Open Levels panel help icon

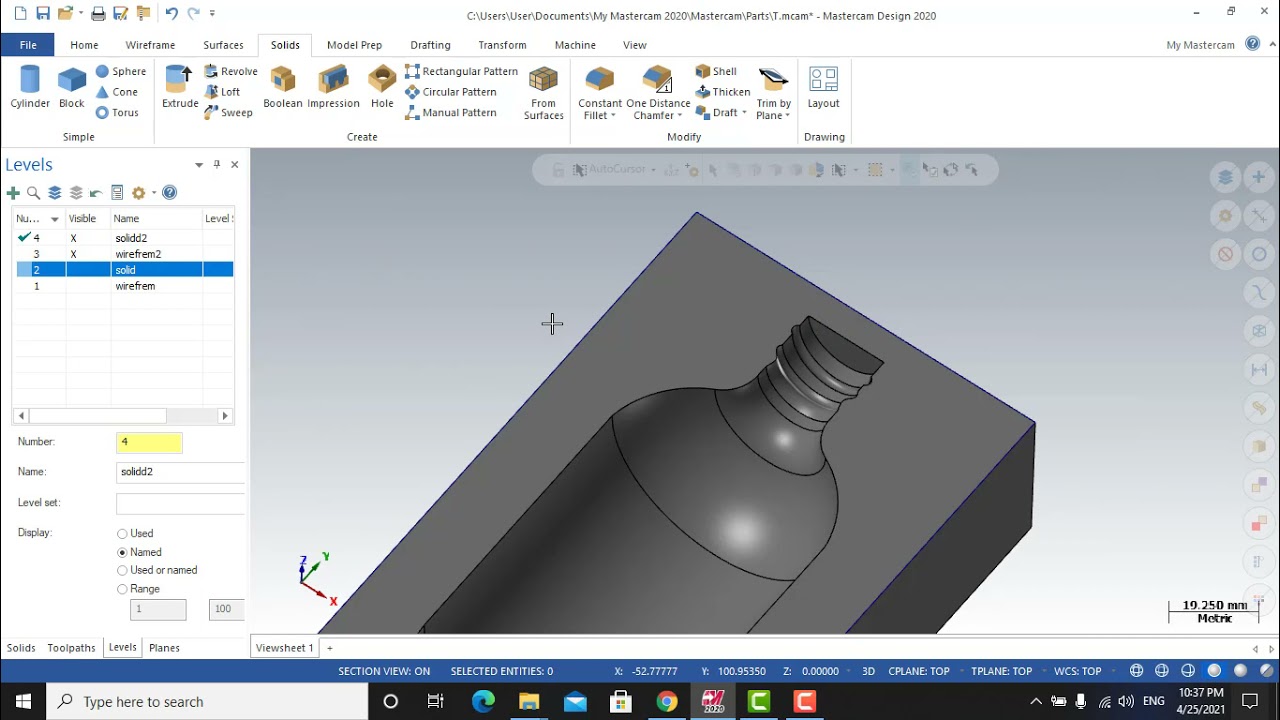tap(169, 193)
